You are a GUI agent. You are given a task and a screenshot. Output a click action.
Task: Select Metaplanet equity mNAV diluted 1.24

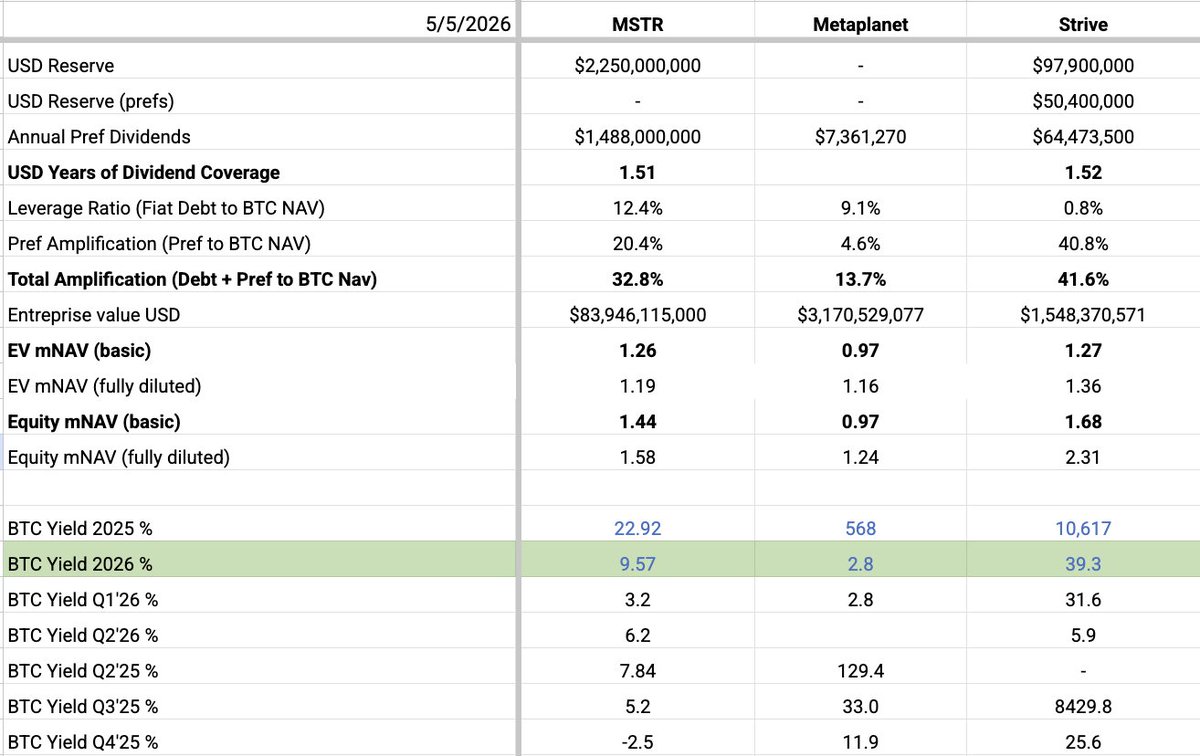[860, 458]
